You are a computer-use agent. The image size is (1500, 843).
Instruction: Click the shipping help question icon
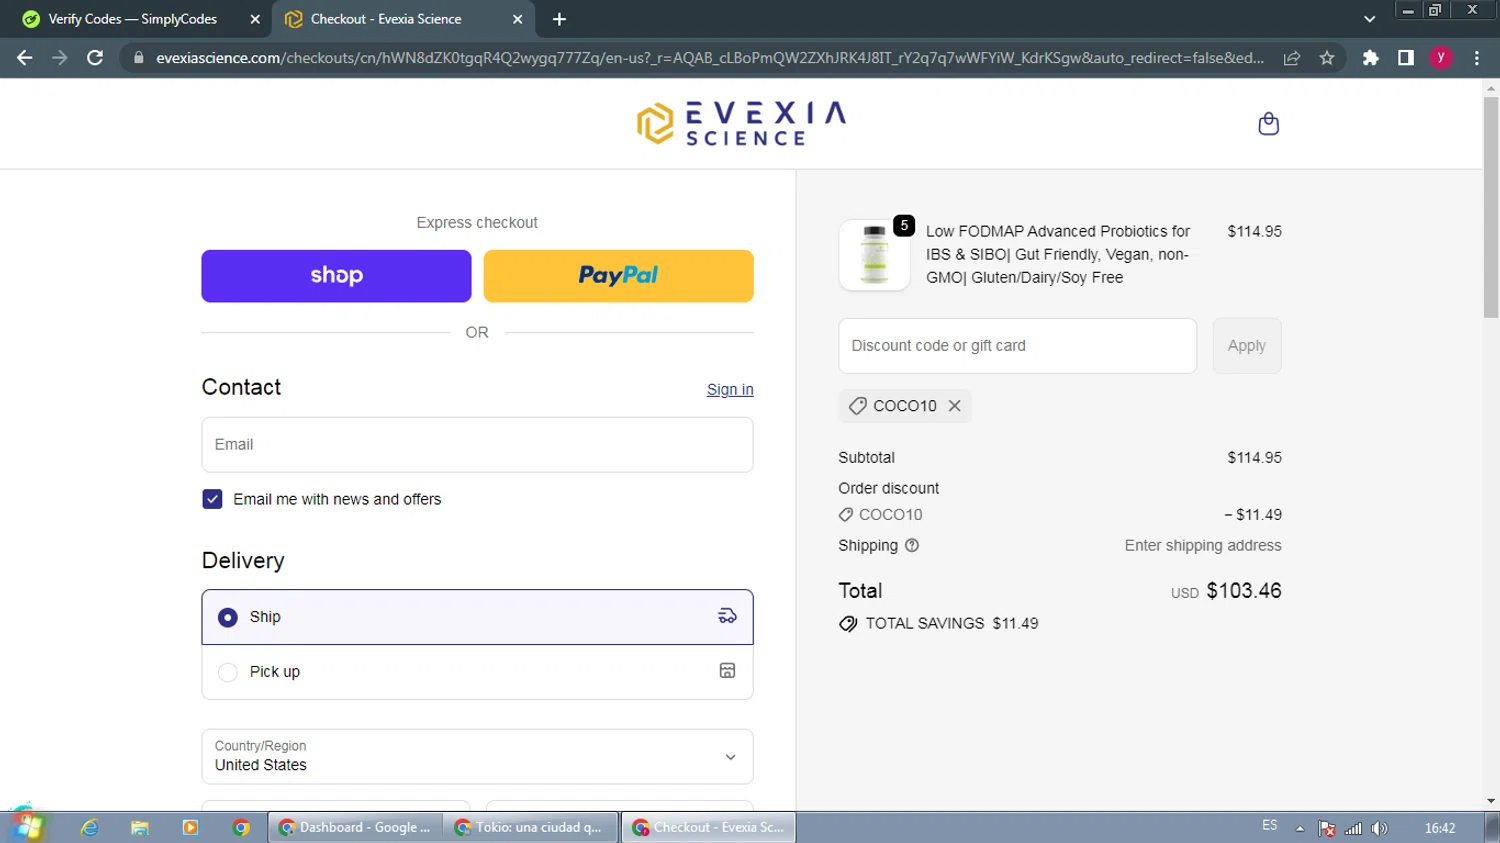coord(912,546)
